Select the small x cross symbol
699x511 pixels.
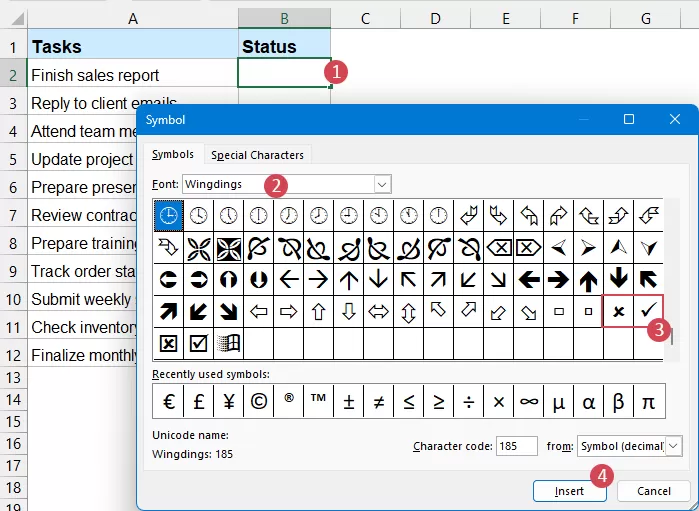coord(618,311)
